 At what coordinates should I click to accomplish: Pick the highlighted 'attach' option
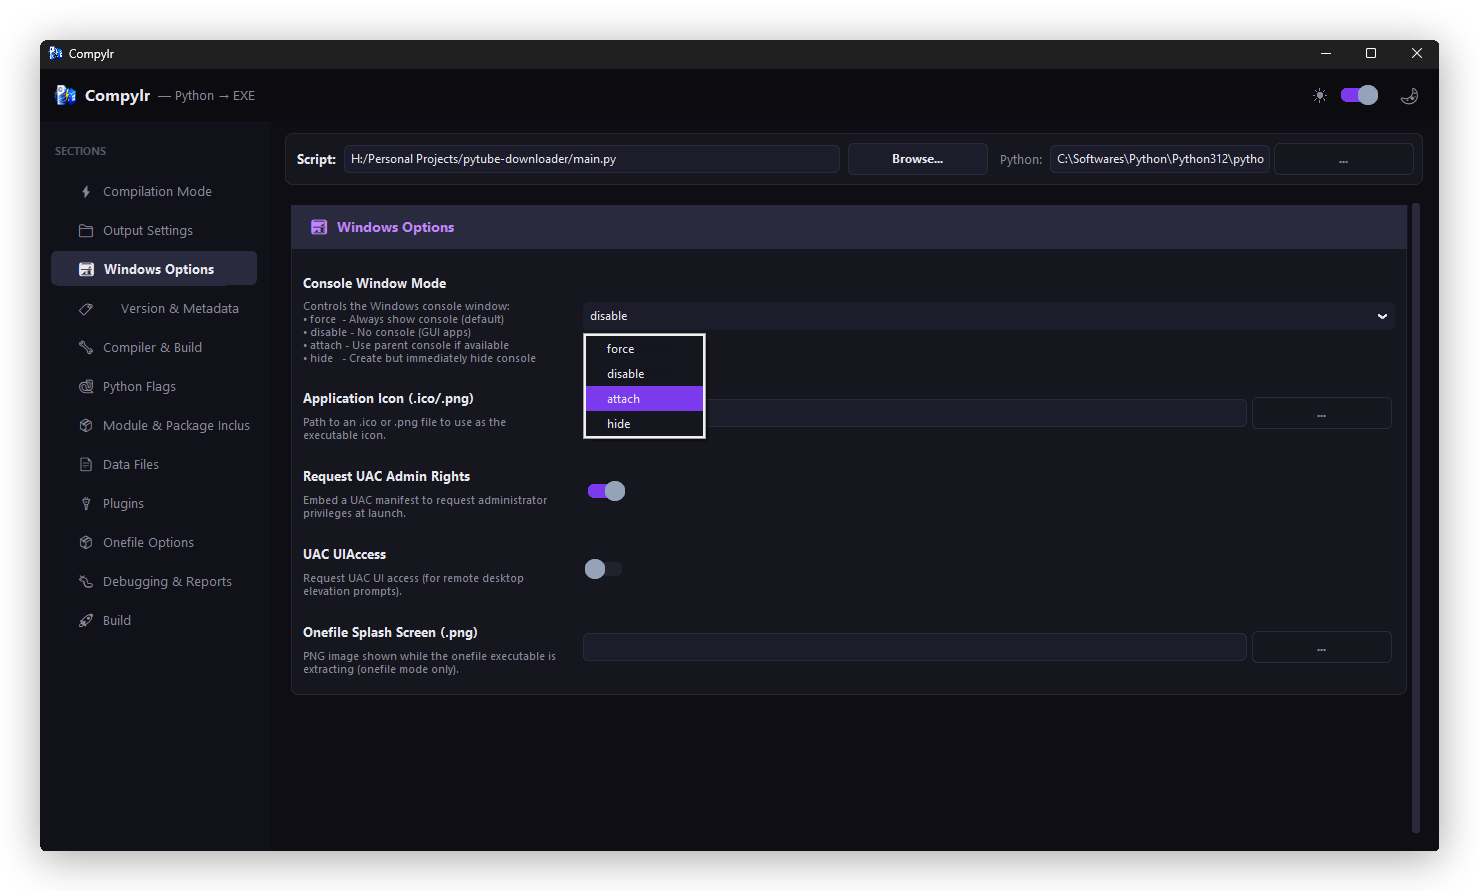pyautogui.click(x=644, y=399)
